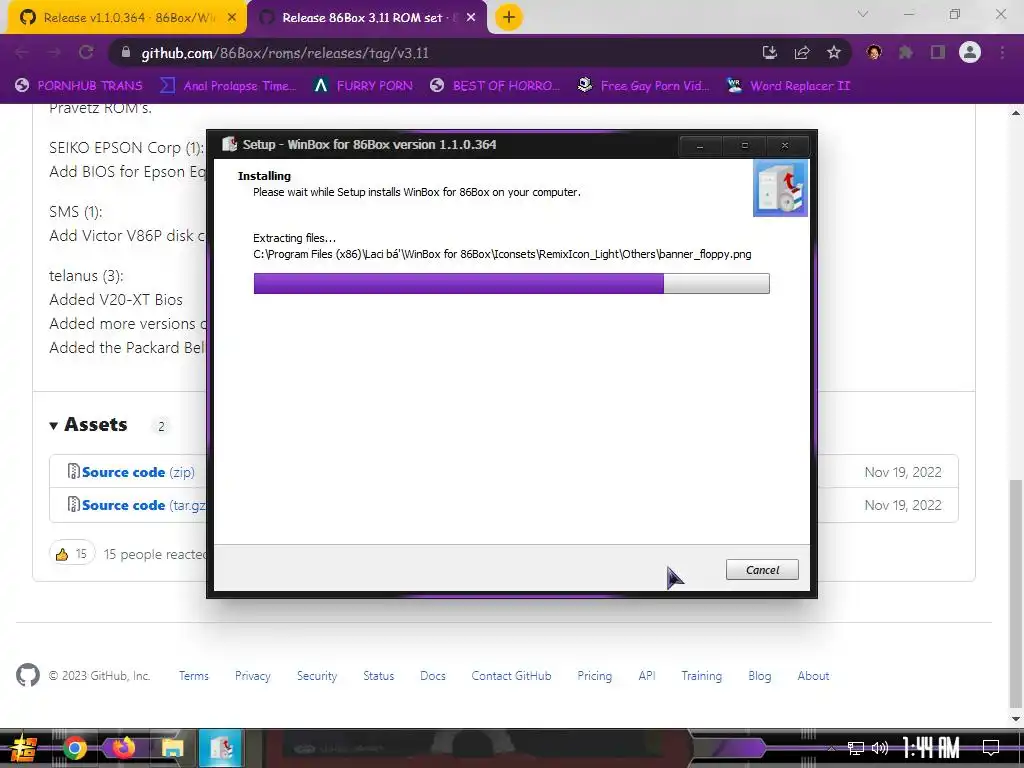Open a new browser tab
1024x768 pixels.
[x=509, y=18]
